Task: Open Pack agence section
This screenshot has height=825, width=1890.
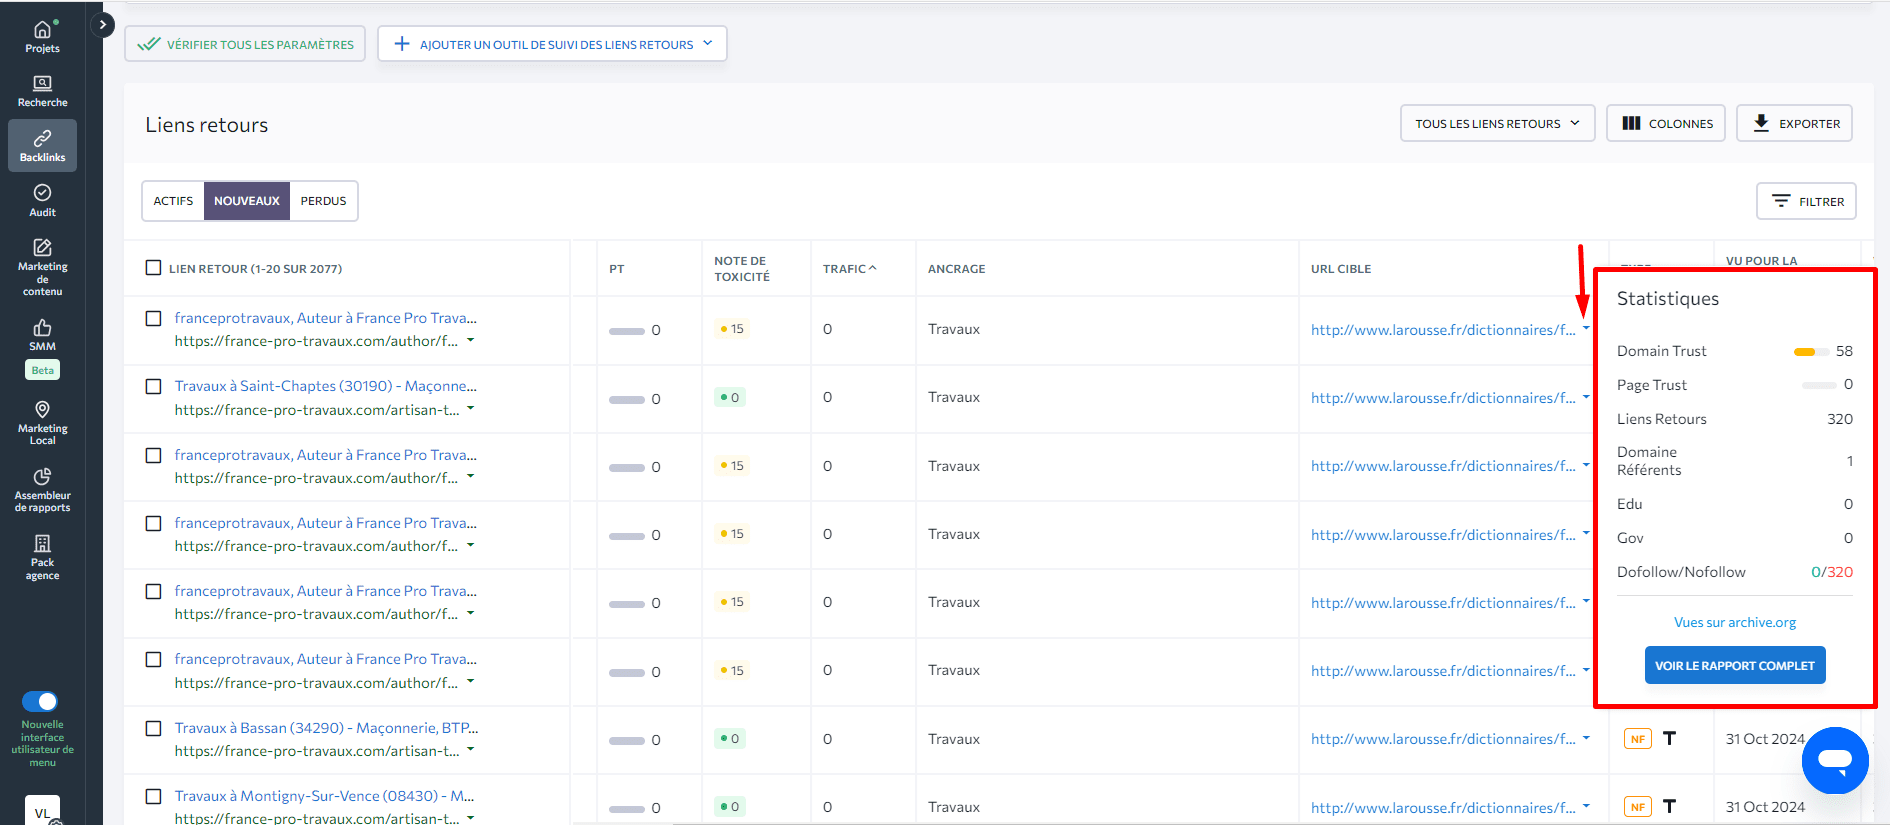Action: [42, 557]
